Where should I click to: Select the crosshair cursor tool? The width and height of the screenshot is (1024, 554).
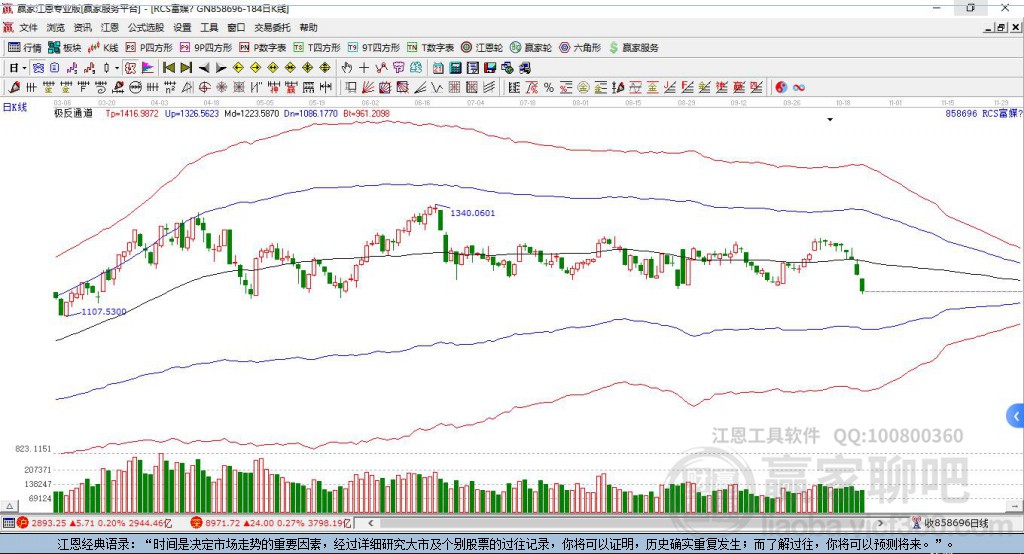[364, 67]
